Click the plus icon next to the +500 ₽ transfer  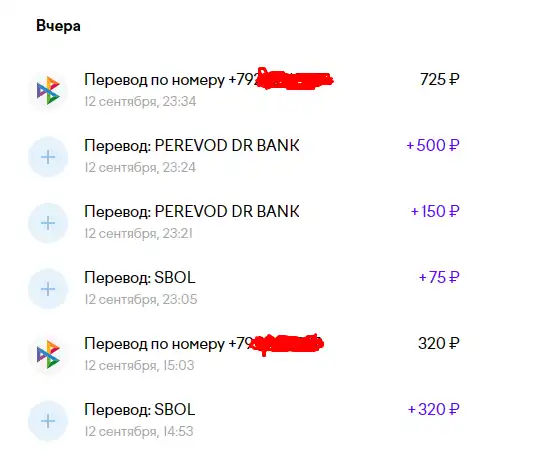(48, 157)
